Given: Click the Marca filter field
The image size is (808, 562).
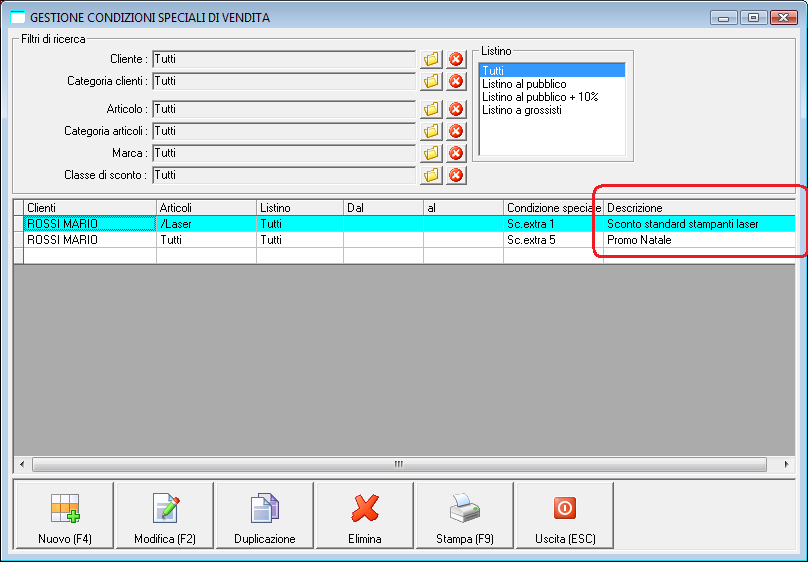Looking at the screenshot, I should click(x=284, y=154).
